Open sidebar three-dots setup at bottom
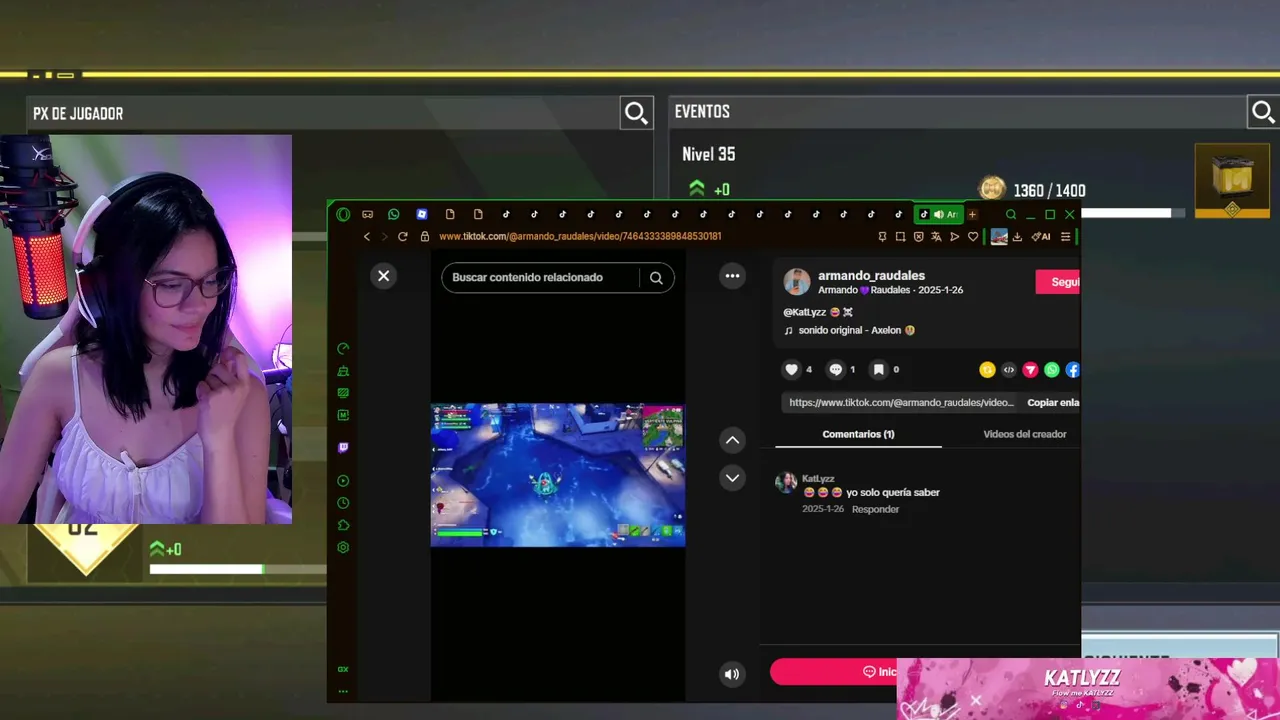This screenshot has height=720, width=1280. click(343, 691)
